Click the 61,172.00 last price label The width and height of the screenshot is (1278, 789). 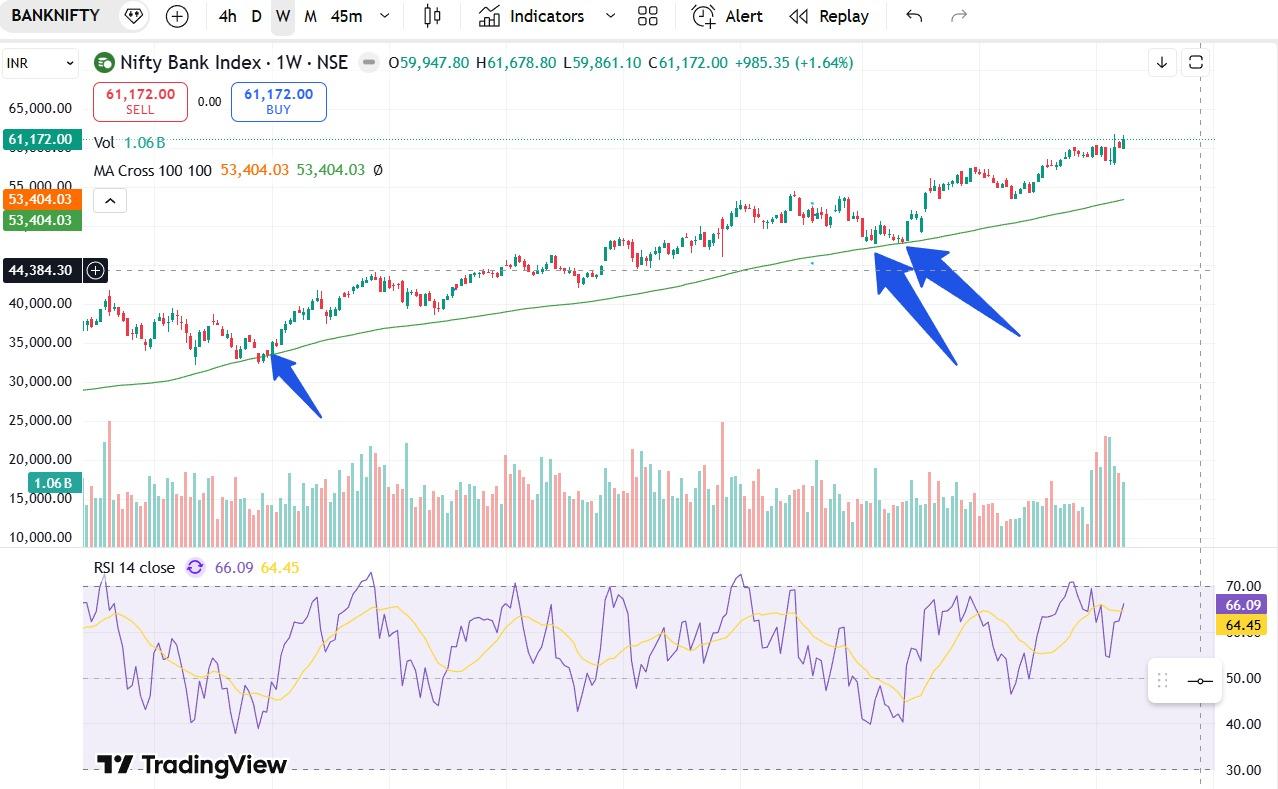(41, 139)
